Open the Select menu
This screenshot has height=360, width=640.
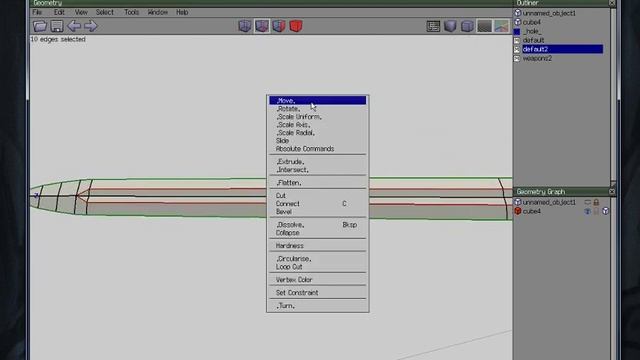click(x=104, y=12)
